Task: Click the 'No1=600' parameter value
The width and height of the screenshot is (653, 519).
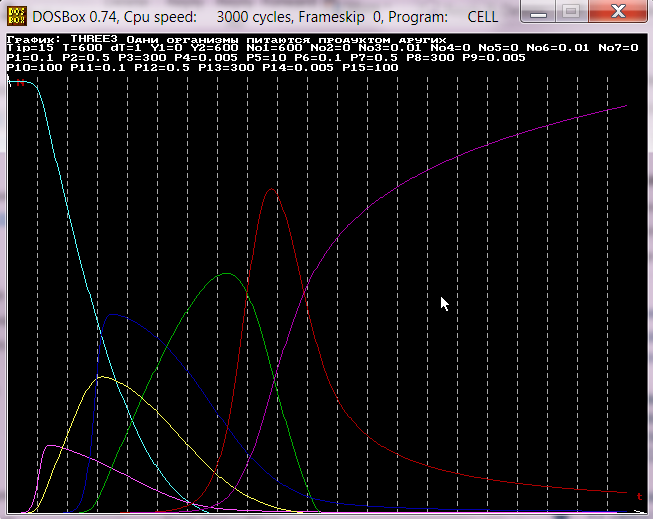Action: (274, 48)
